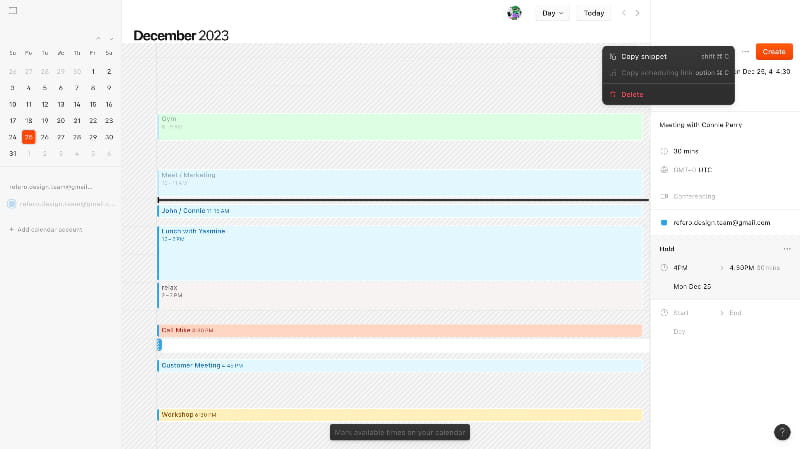Click the account email heading in sidebar

[x=51, y=187]
